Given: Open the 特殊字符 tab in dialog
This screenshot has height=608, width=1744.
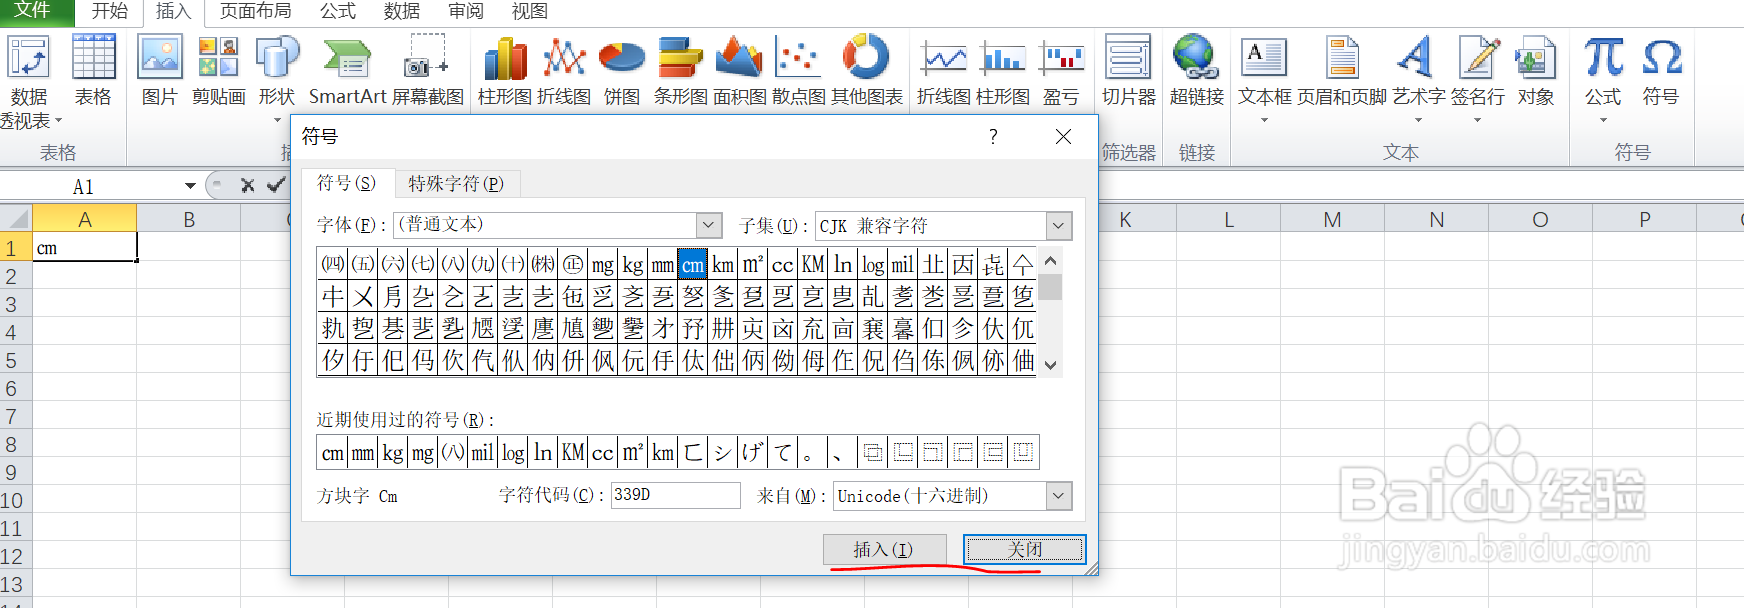Looking at the screenshot, I should (456, 184).
